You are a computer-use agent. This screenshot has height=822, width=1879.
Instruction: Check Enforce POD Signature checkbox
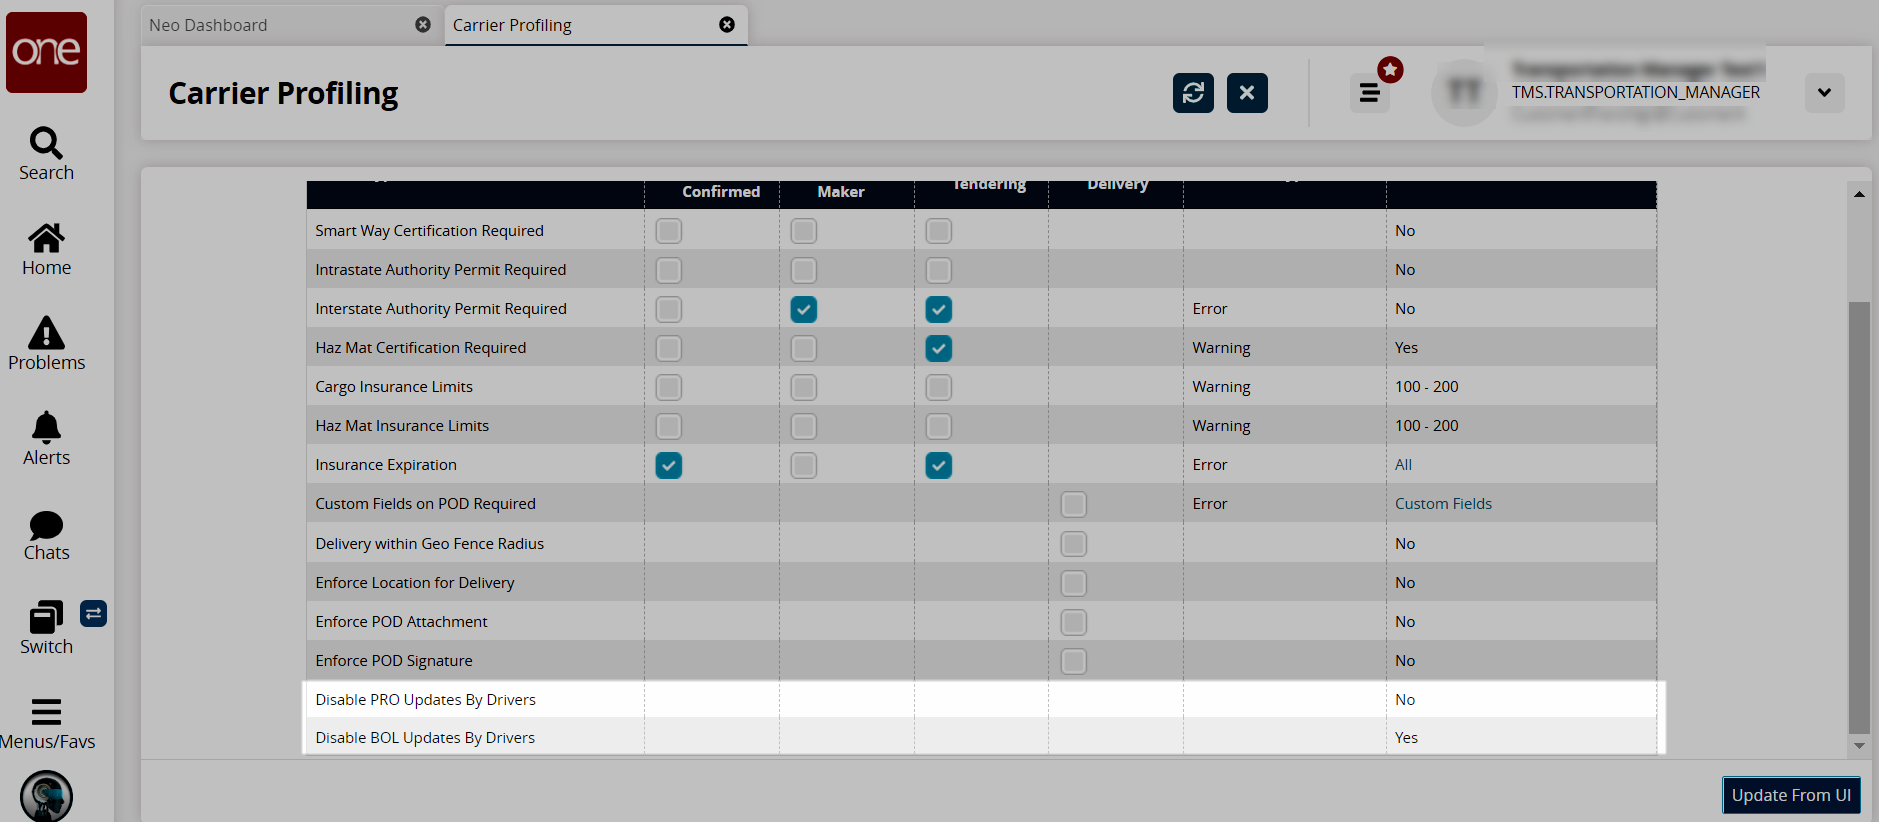click(1074, 661)
